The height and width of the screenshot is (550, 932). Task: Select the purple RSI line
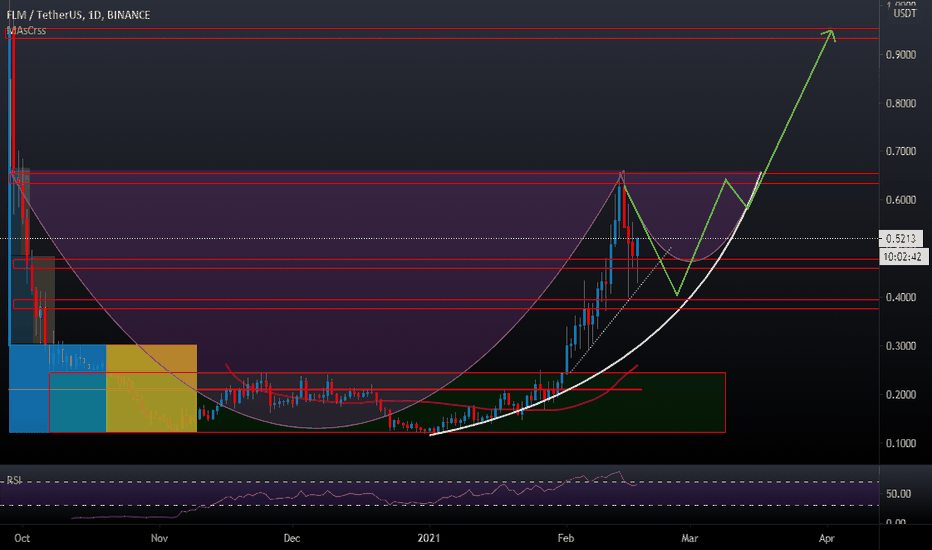point(357,495)
